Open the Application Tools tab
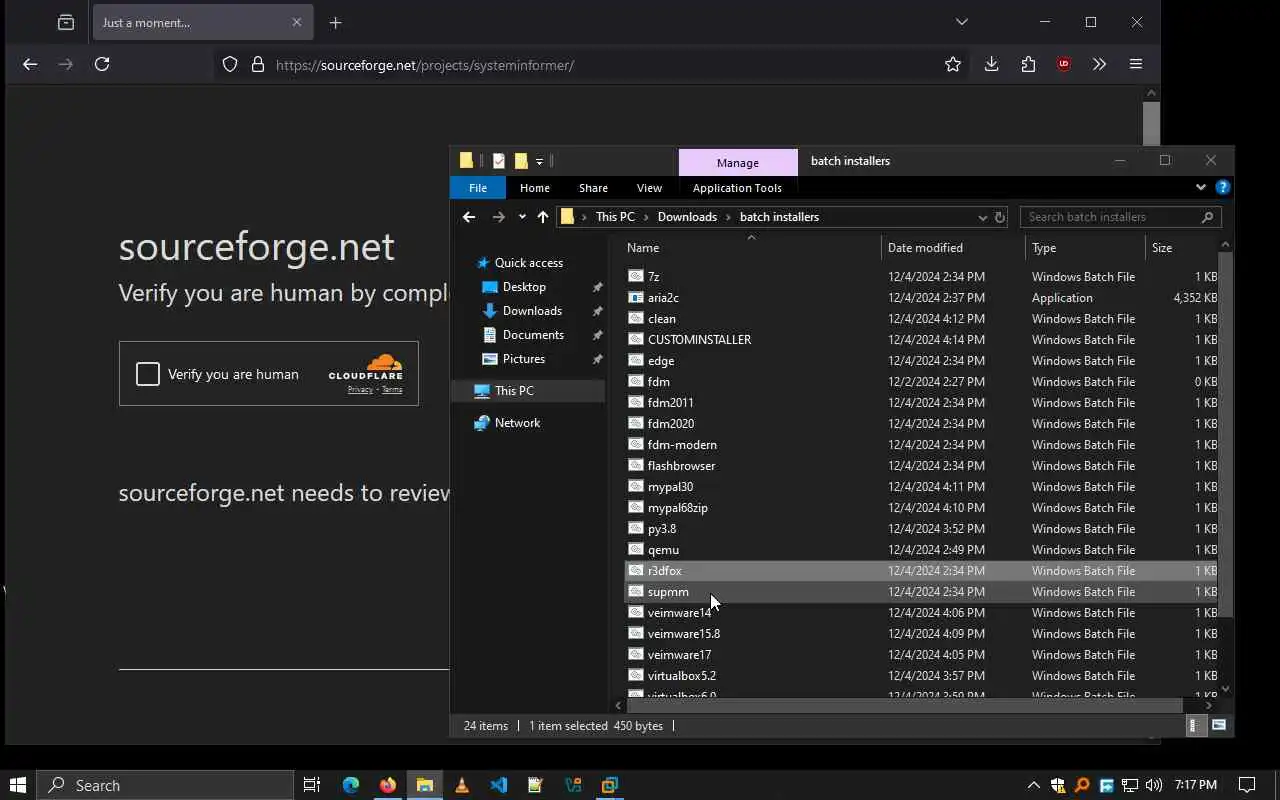The image size is (1280, 800). (x=737, y=188)
